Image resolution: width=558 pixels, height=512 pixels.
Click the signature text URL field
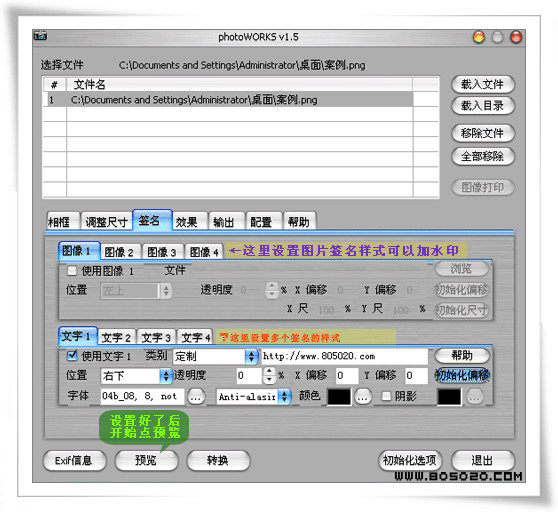coord(344,356)
